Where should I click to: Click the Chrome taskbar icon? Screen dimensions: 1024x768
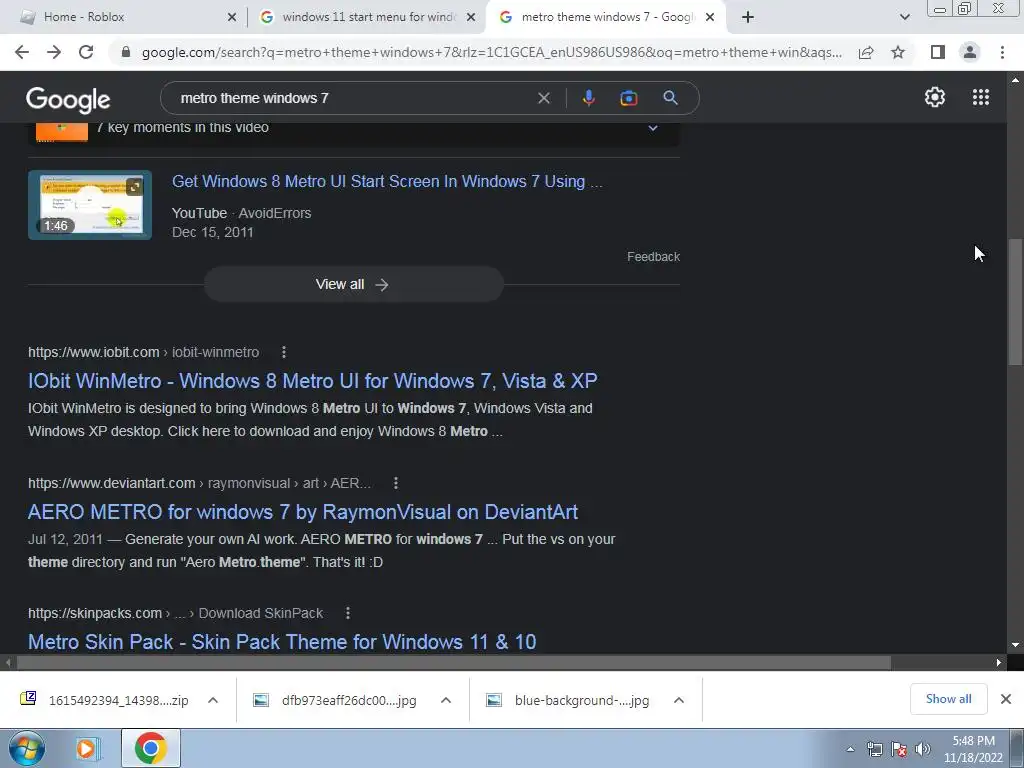(x=151, y=748)
